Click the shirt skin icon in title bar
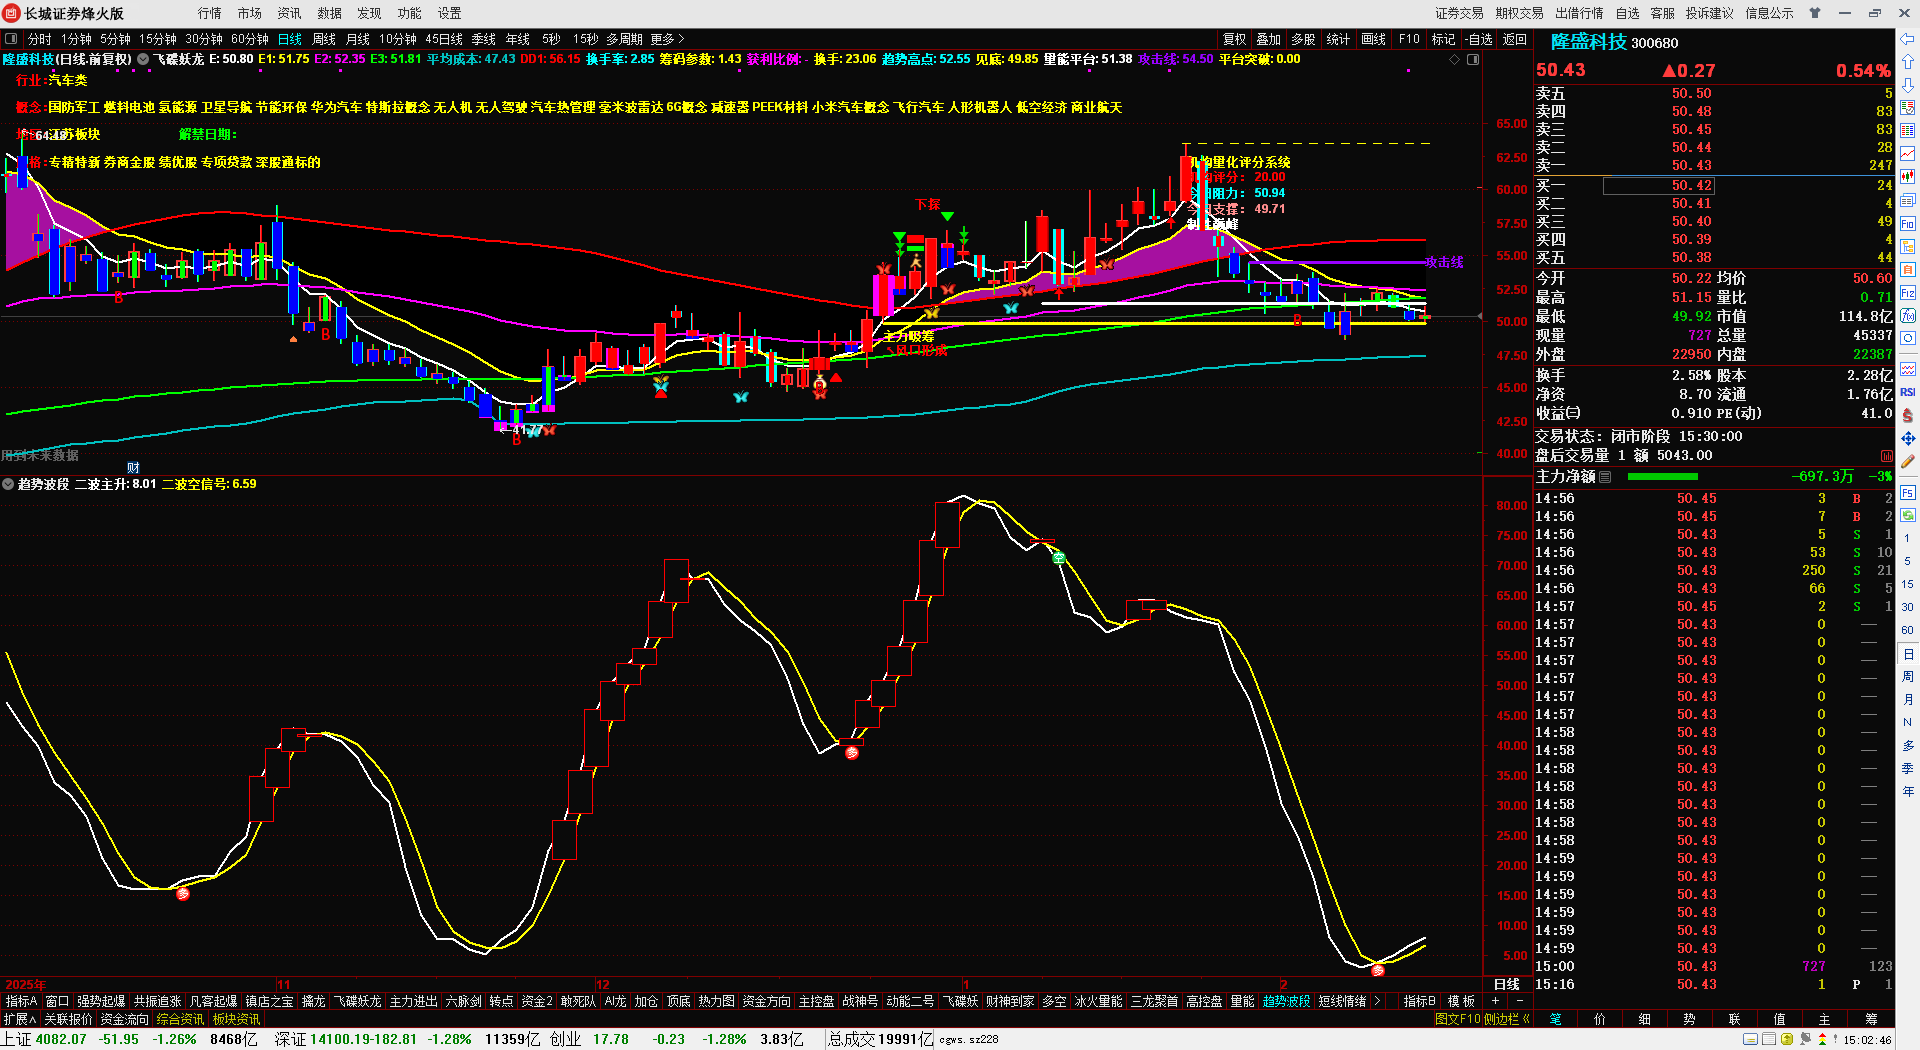 (x=1815, y=13)
